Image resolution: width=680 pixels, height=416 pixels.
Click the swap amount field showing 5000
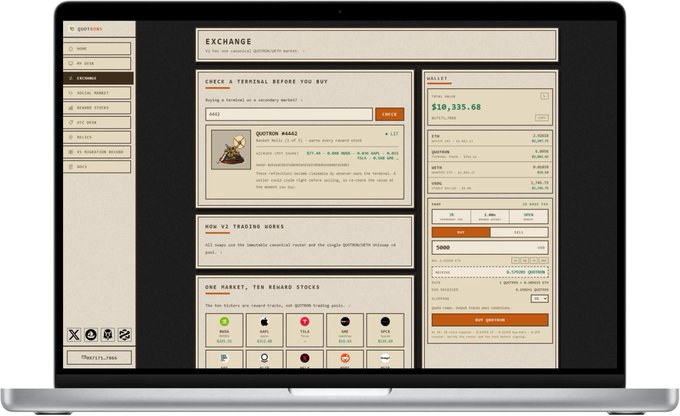tap(490, 248)
